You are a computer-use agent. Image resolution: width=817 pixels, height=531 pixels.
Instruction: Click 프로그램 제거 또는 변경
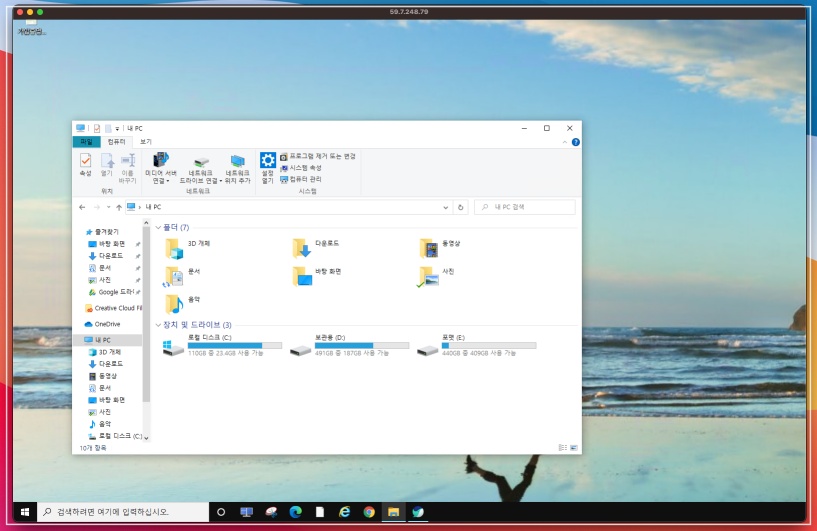pos(318,156)
